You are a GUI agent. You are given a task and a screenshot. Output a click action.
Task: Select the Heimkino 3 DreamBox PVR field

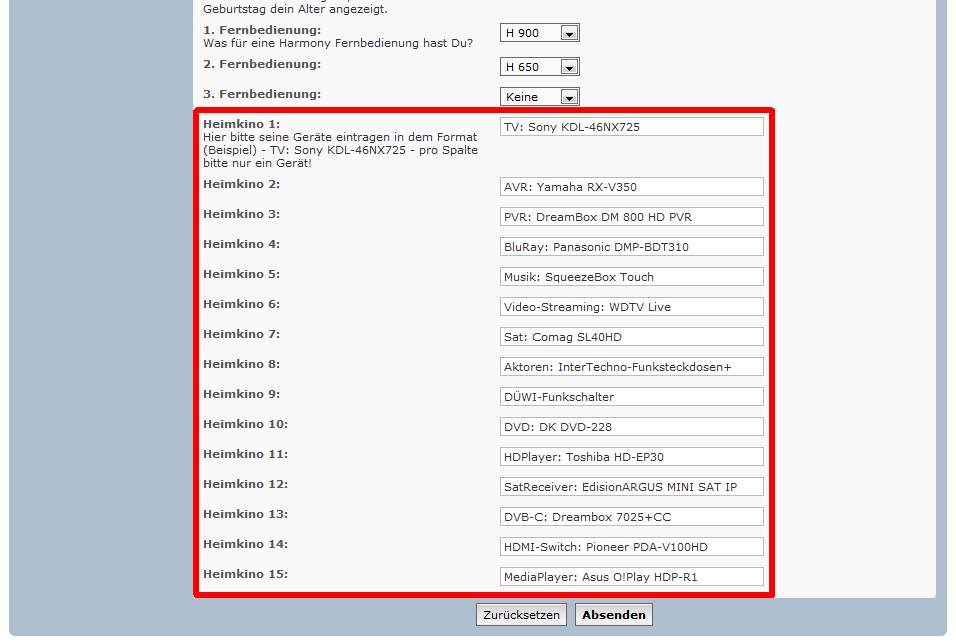pyautogui.click(x=632, y=217)
